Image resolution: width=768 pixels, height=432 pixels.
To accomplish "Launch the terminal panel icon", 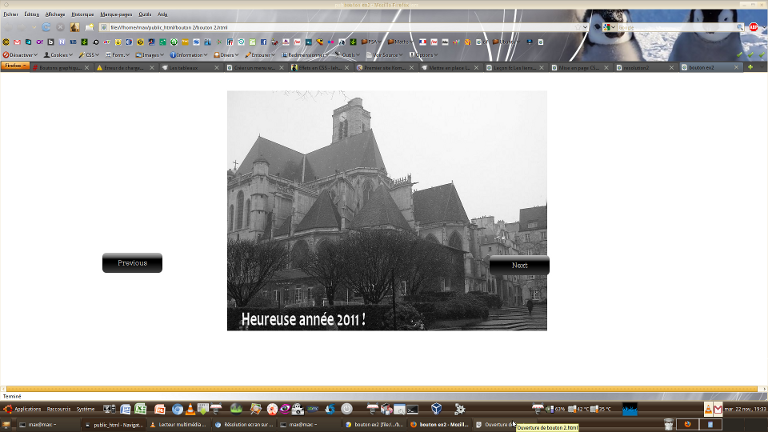I will (412, 409).
